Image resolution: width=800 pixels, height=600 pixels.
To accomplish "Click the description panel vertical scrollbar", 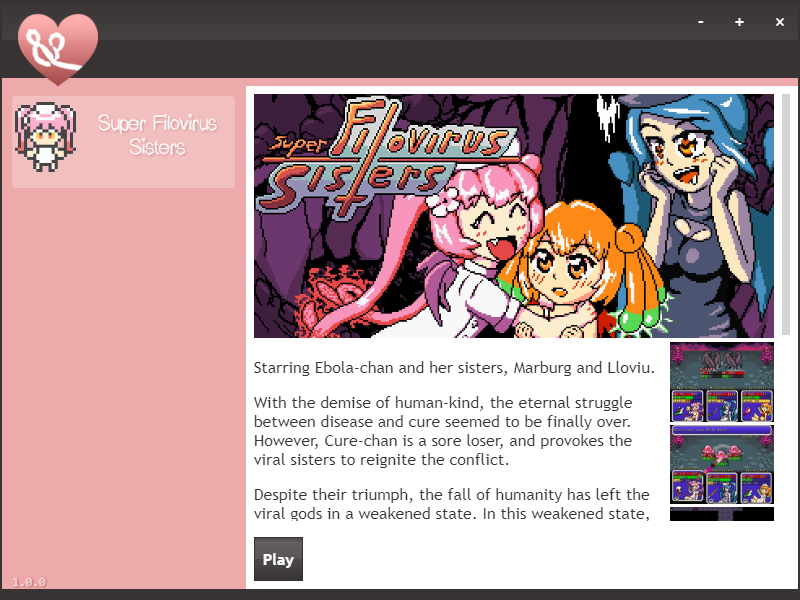I will (x=786, y=214).
